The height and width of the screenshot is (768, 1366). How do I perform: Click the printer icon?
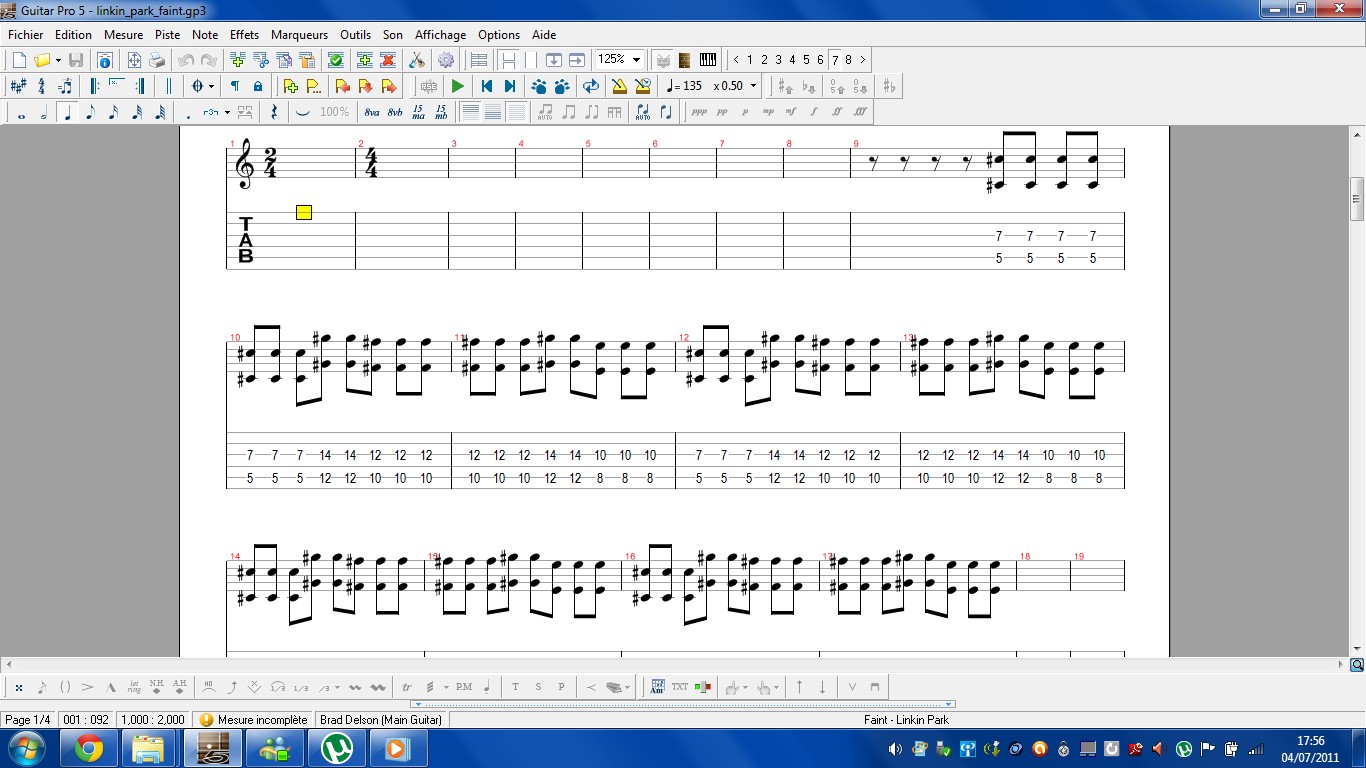coord(157,60)
